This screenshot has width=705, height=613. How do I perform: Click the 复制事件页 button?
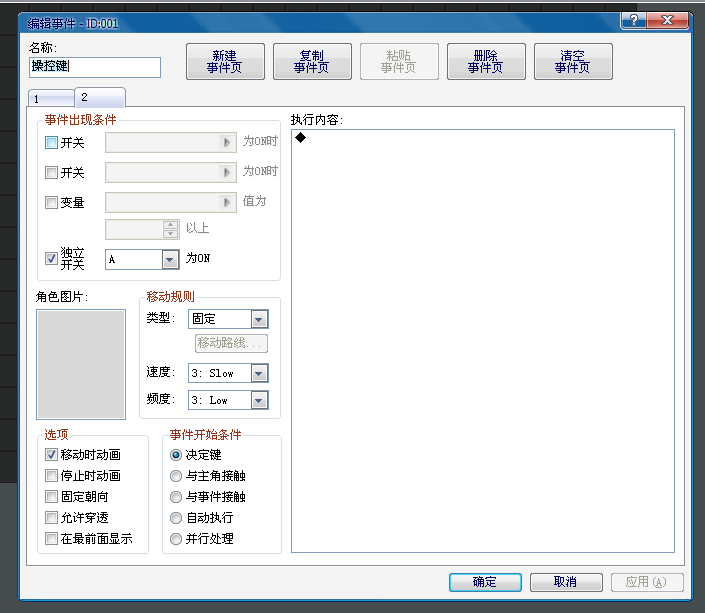(x=312, y=62)
